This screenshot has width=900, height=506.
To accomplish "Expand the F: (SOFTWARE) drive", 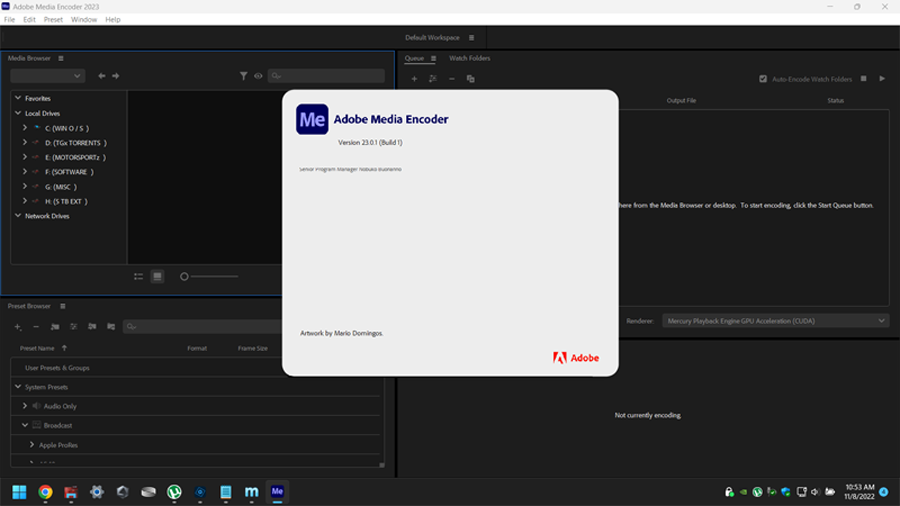I will pos(25,172).
